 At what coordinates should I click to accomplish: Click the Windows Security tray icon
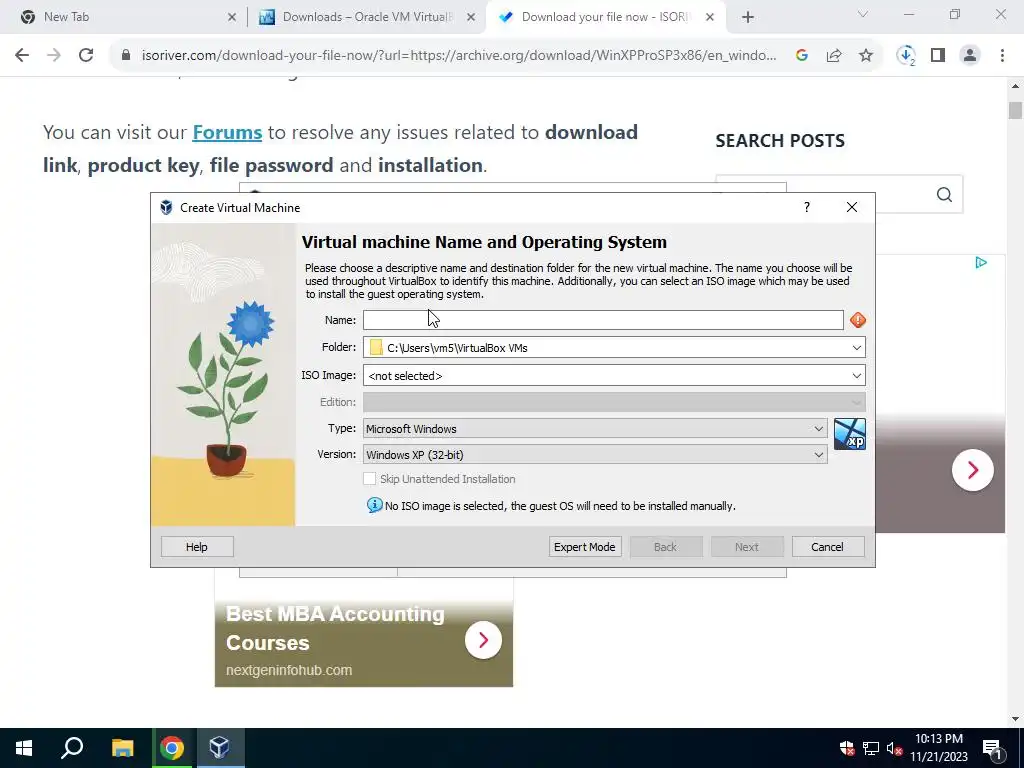point(847,748)
